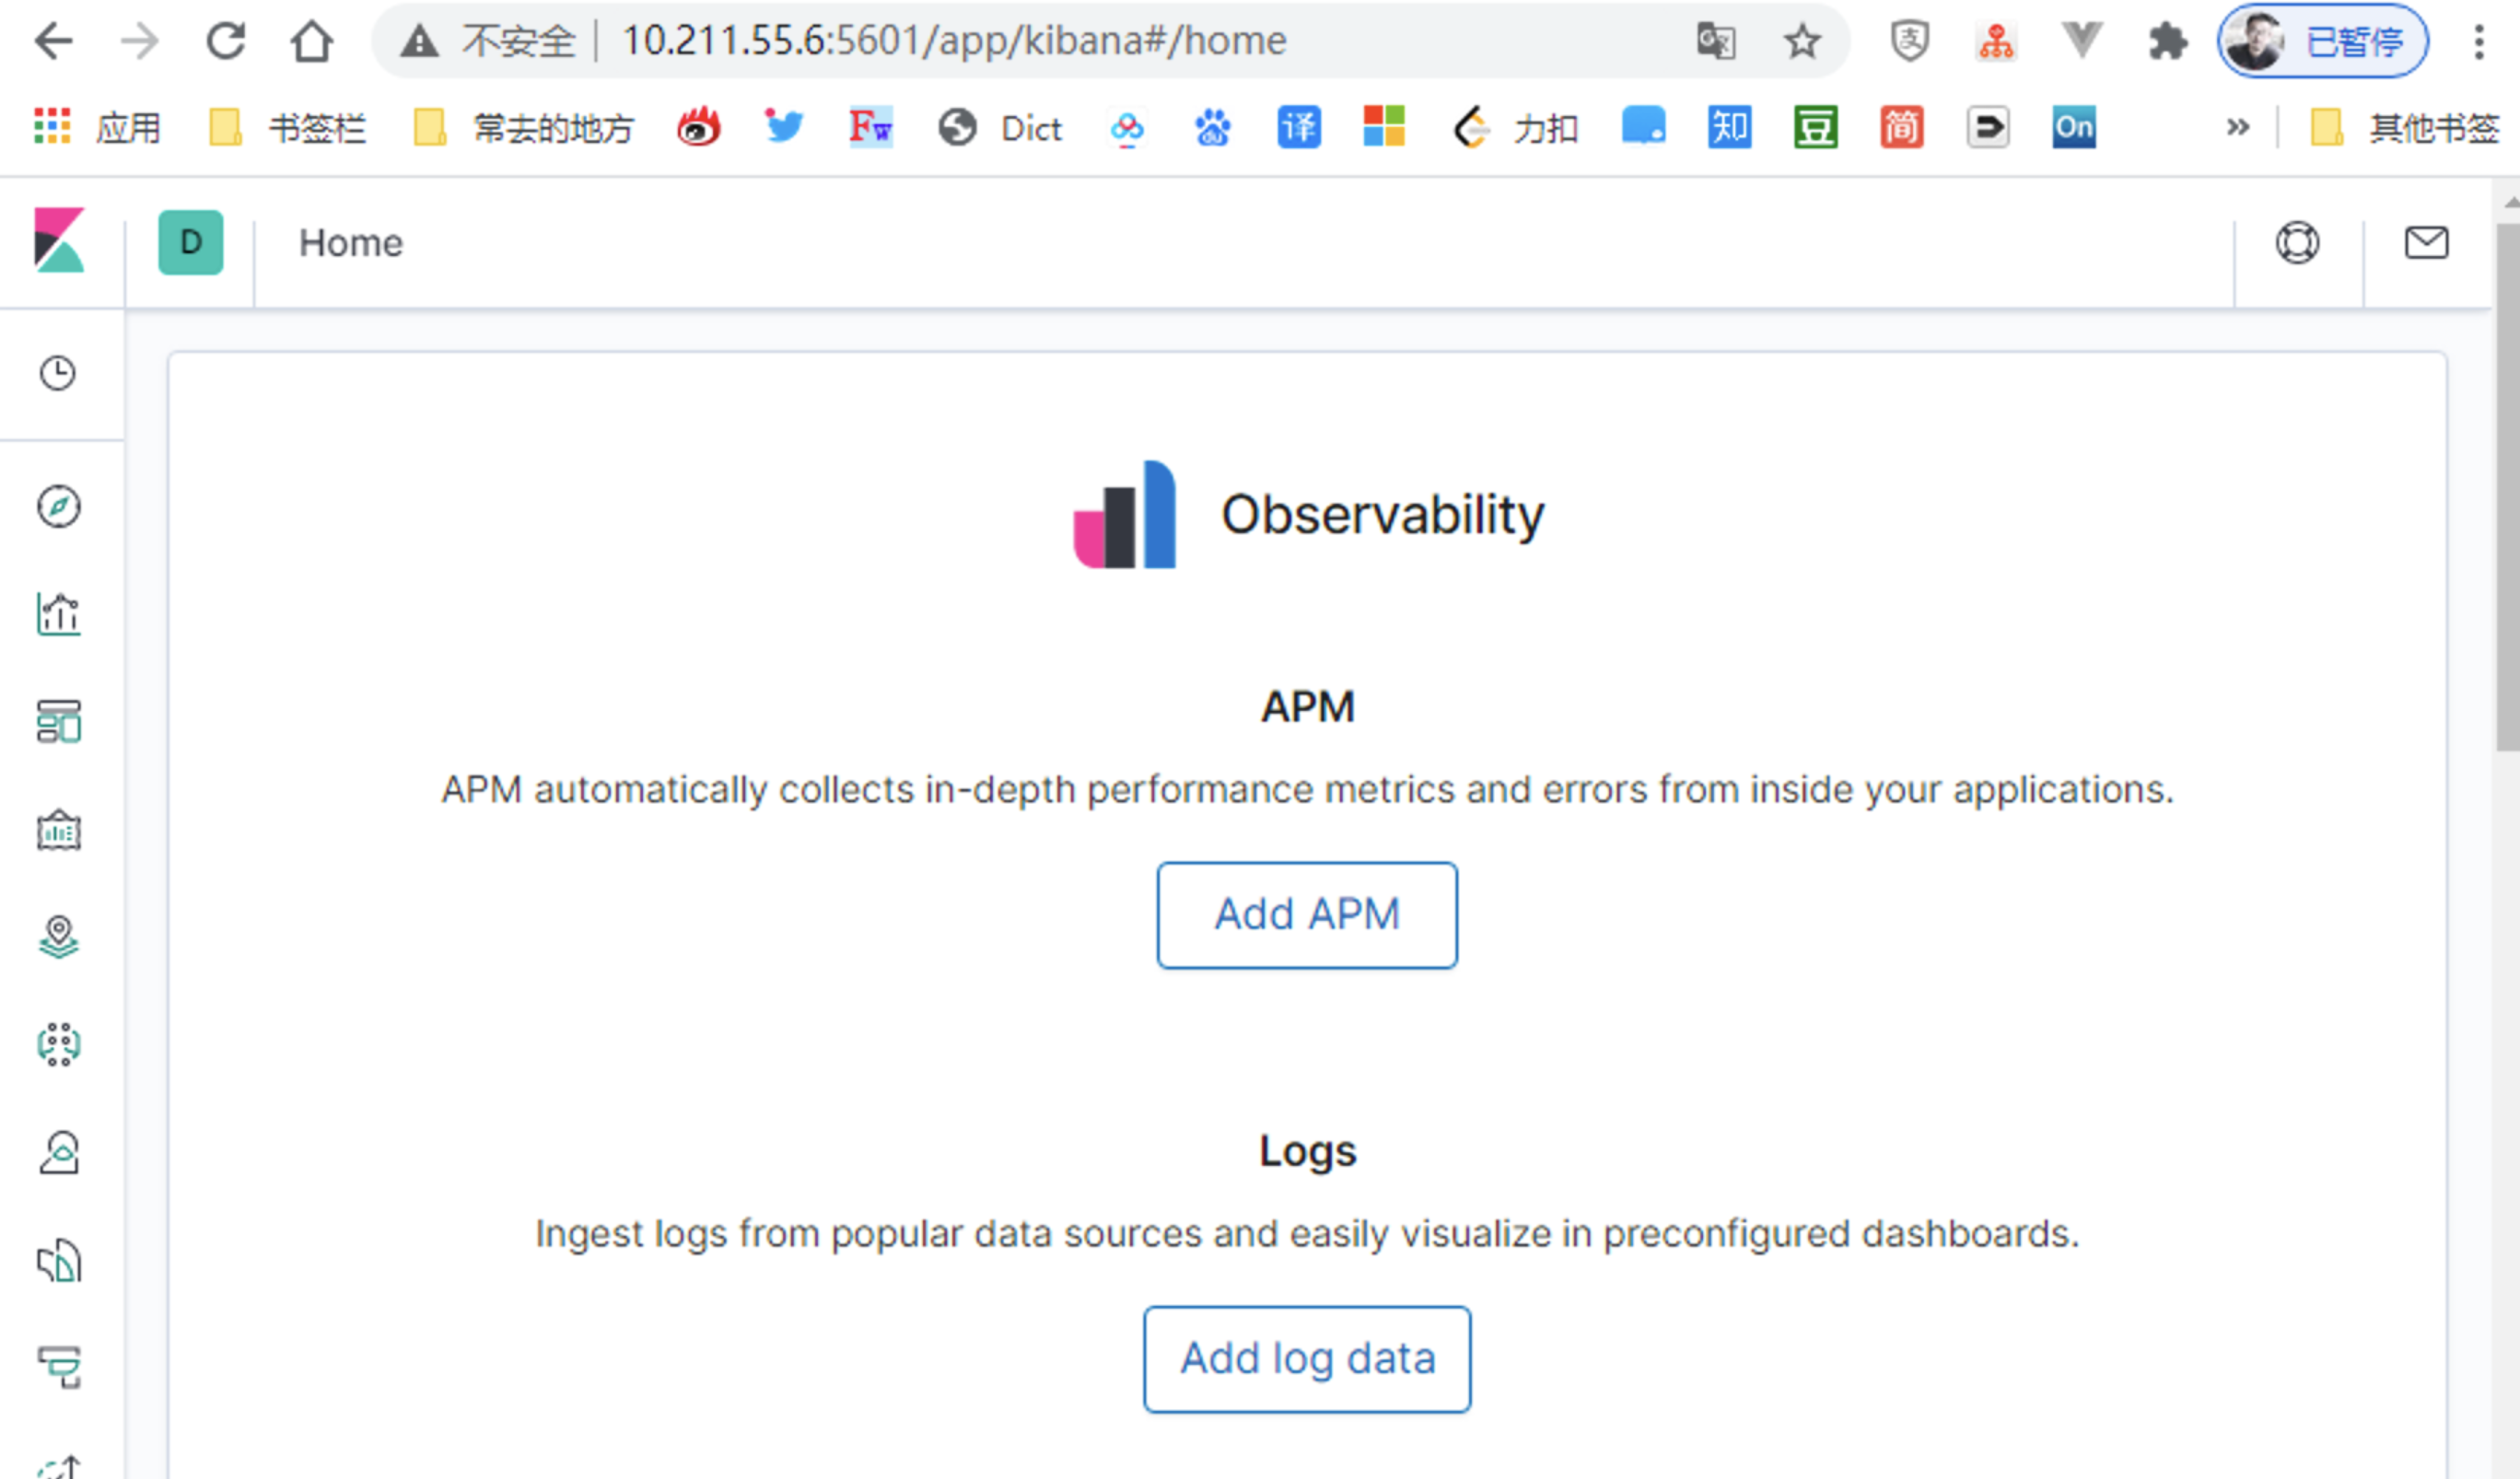Click the browser address bar URL
Screen dimensions: 2520x1479
pyautogui.click(x=953, y=41)
